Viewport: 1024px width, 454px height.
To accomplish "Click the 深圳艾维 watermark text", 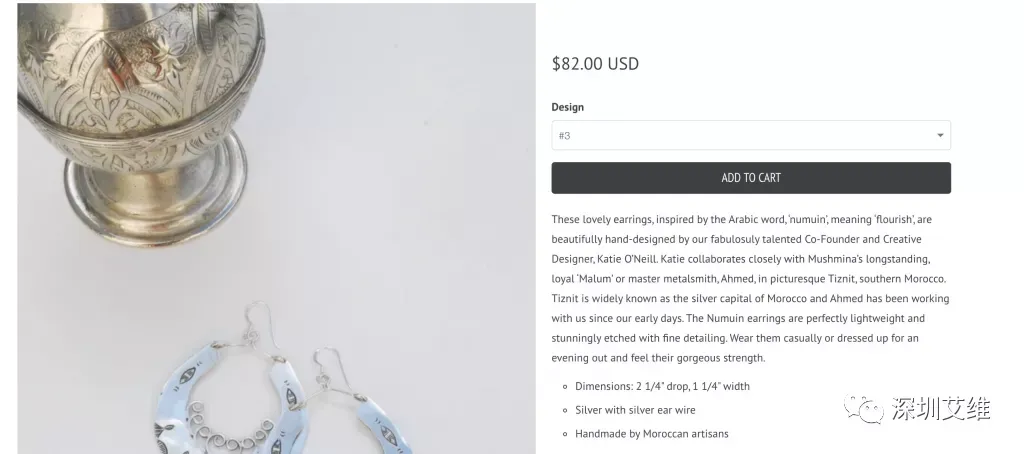I will 941,408.
